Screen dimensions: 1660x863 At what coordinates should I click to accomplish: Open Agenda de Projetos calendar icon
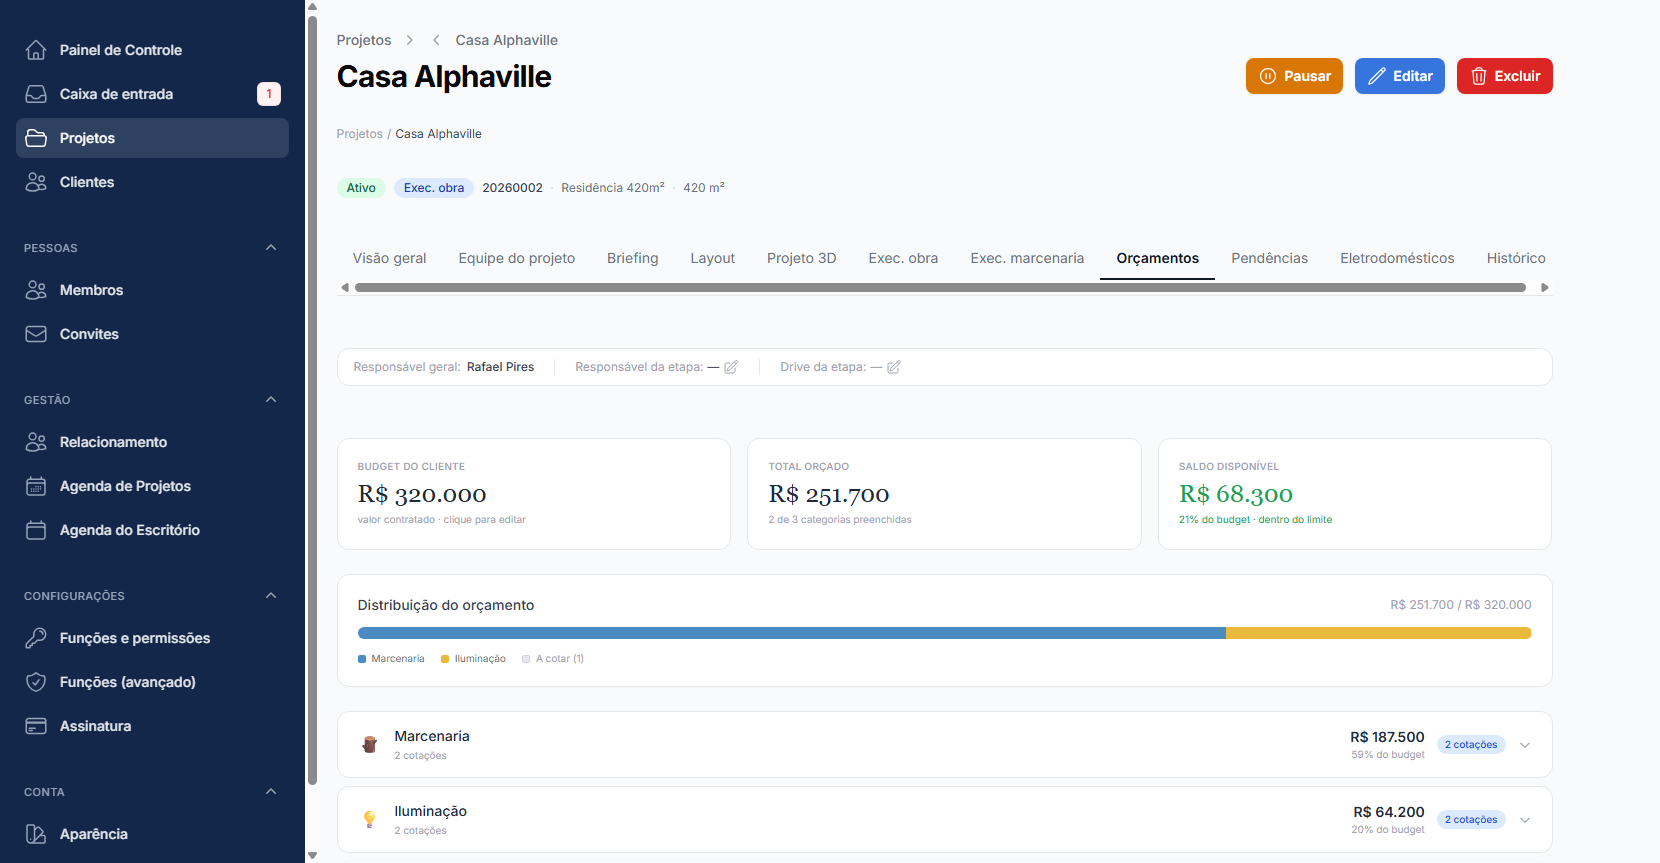(x=36, y=486)
